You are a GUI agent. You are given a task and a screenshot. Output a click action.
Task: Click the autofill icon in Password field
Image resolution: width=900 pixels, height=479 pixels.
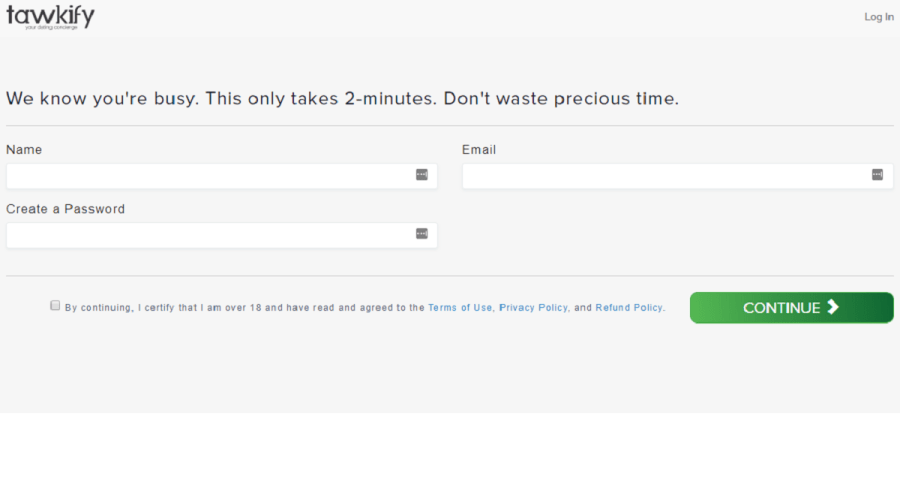tap(422, 234)
